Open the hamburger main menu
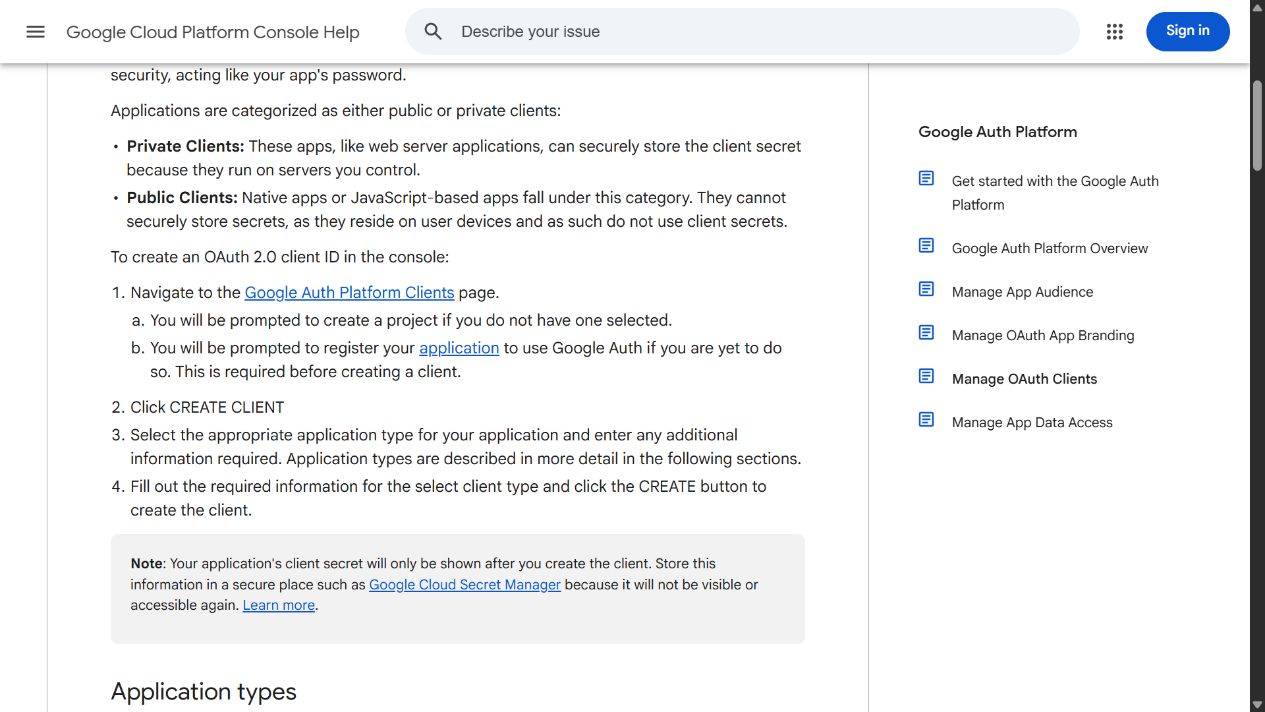 click(x=35, y=31)
